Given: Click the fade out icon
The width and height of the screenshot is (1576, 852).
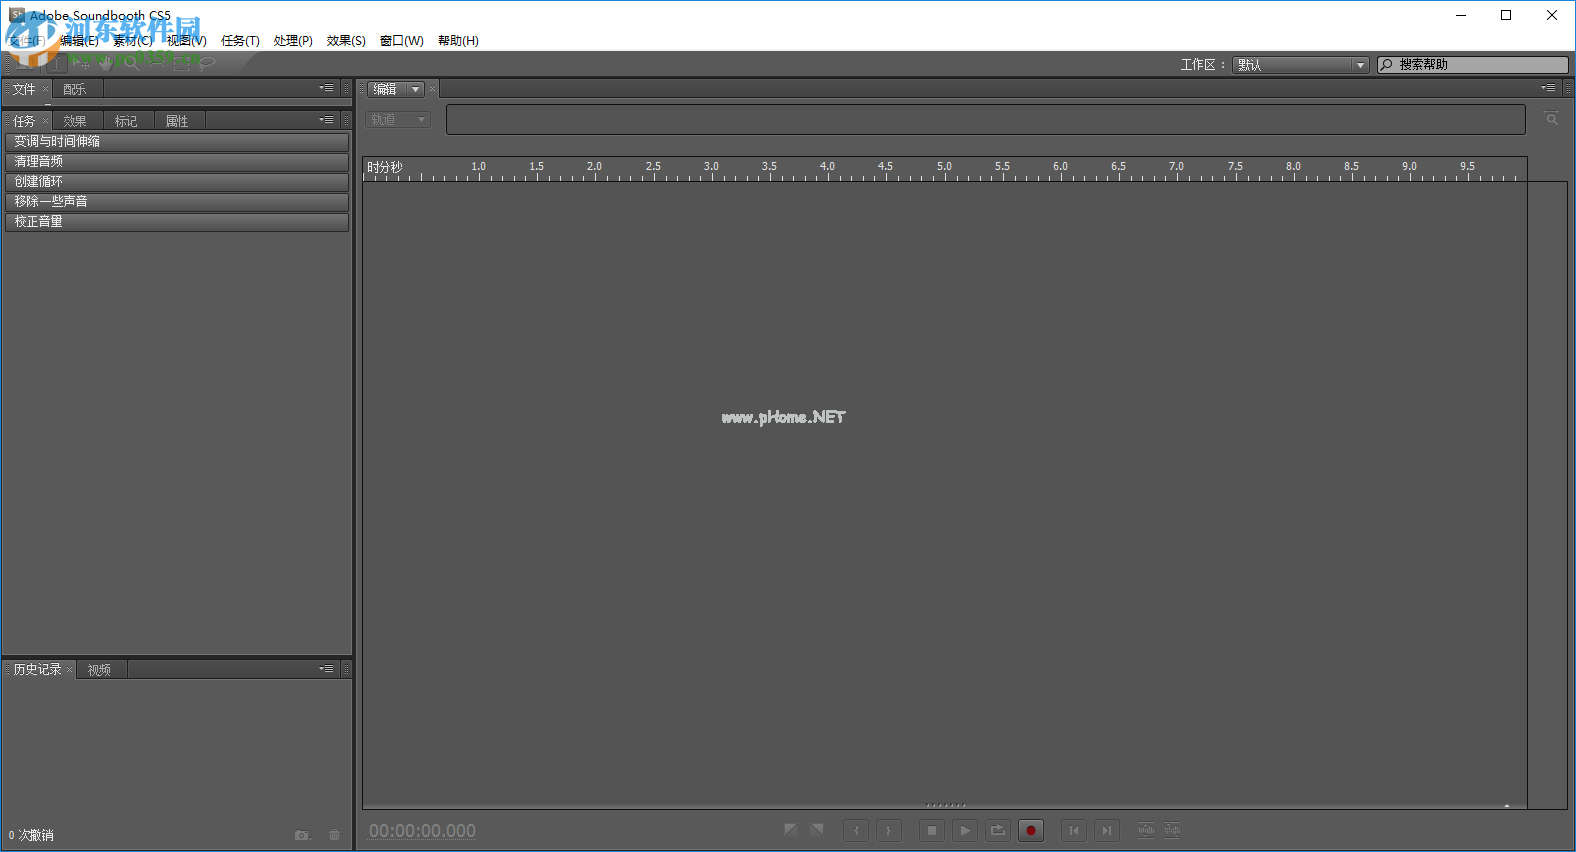Looking at the screenshot, I should pos(817,830).
